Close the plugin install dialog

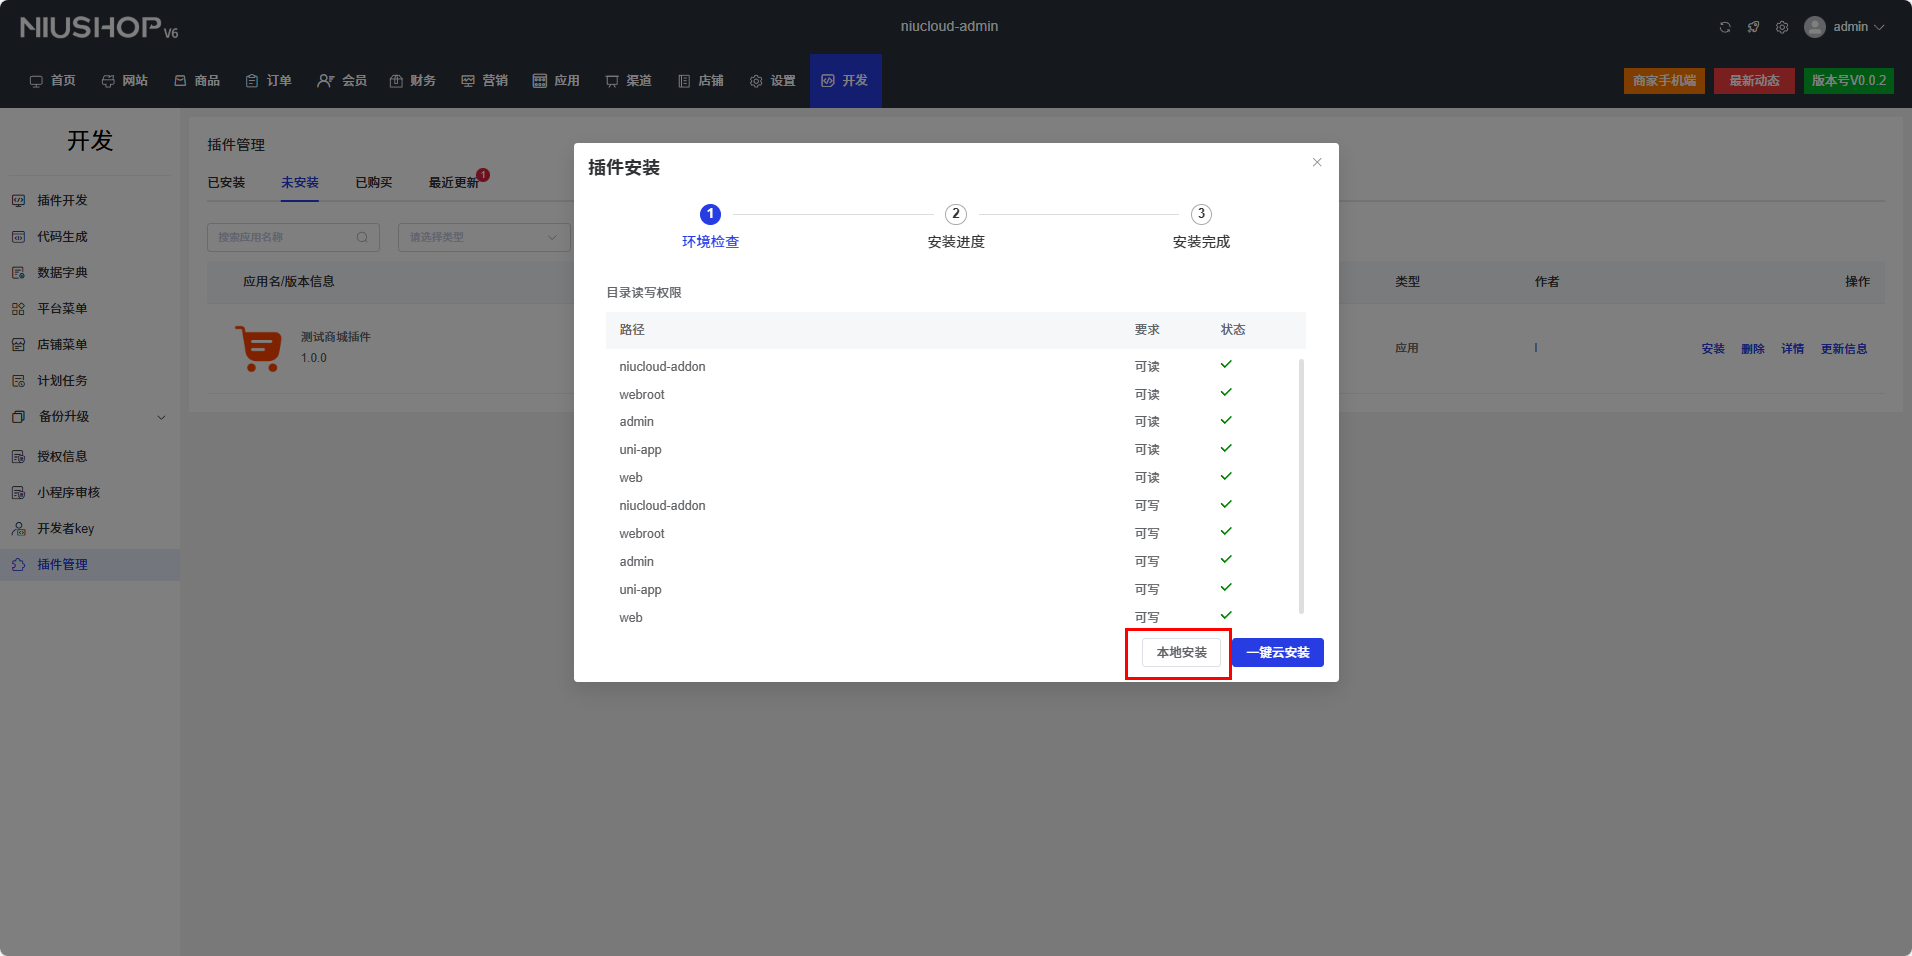[x=1317, y=162]
